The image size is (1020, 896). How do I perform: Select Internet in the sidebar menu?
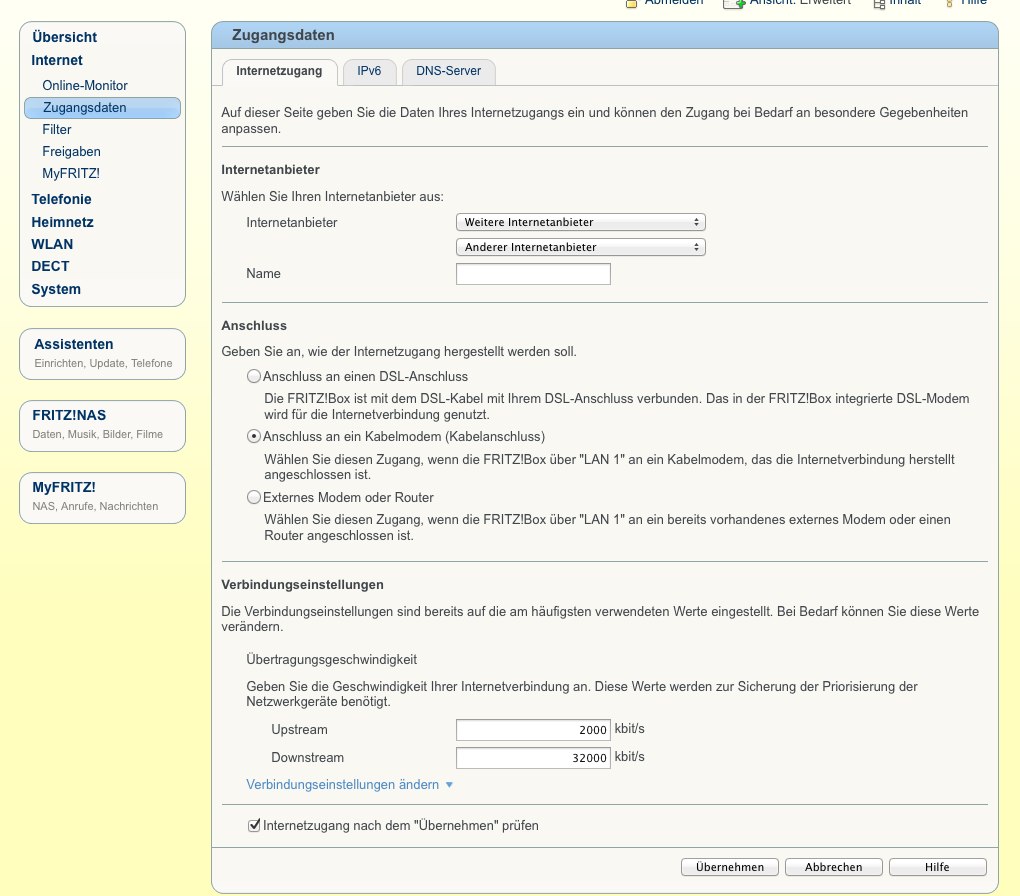coord(57,61)
